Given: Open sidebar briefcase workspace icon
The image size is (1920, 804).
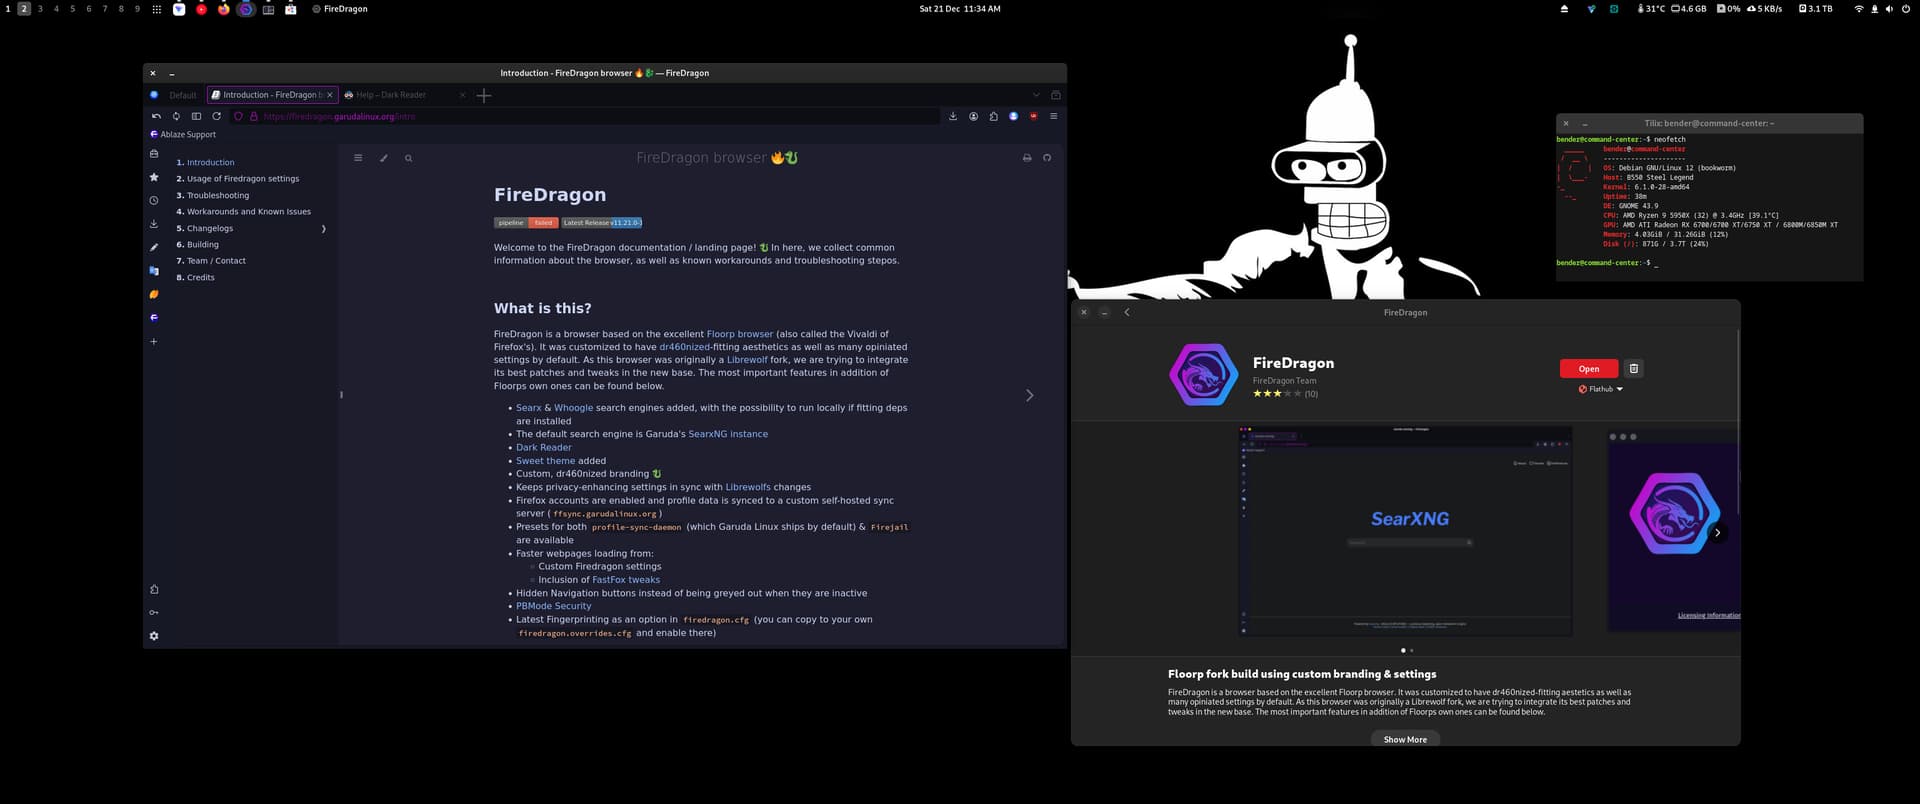Looking at the screenshot, I should tap(154, 154).
